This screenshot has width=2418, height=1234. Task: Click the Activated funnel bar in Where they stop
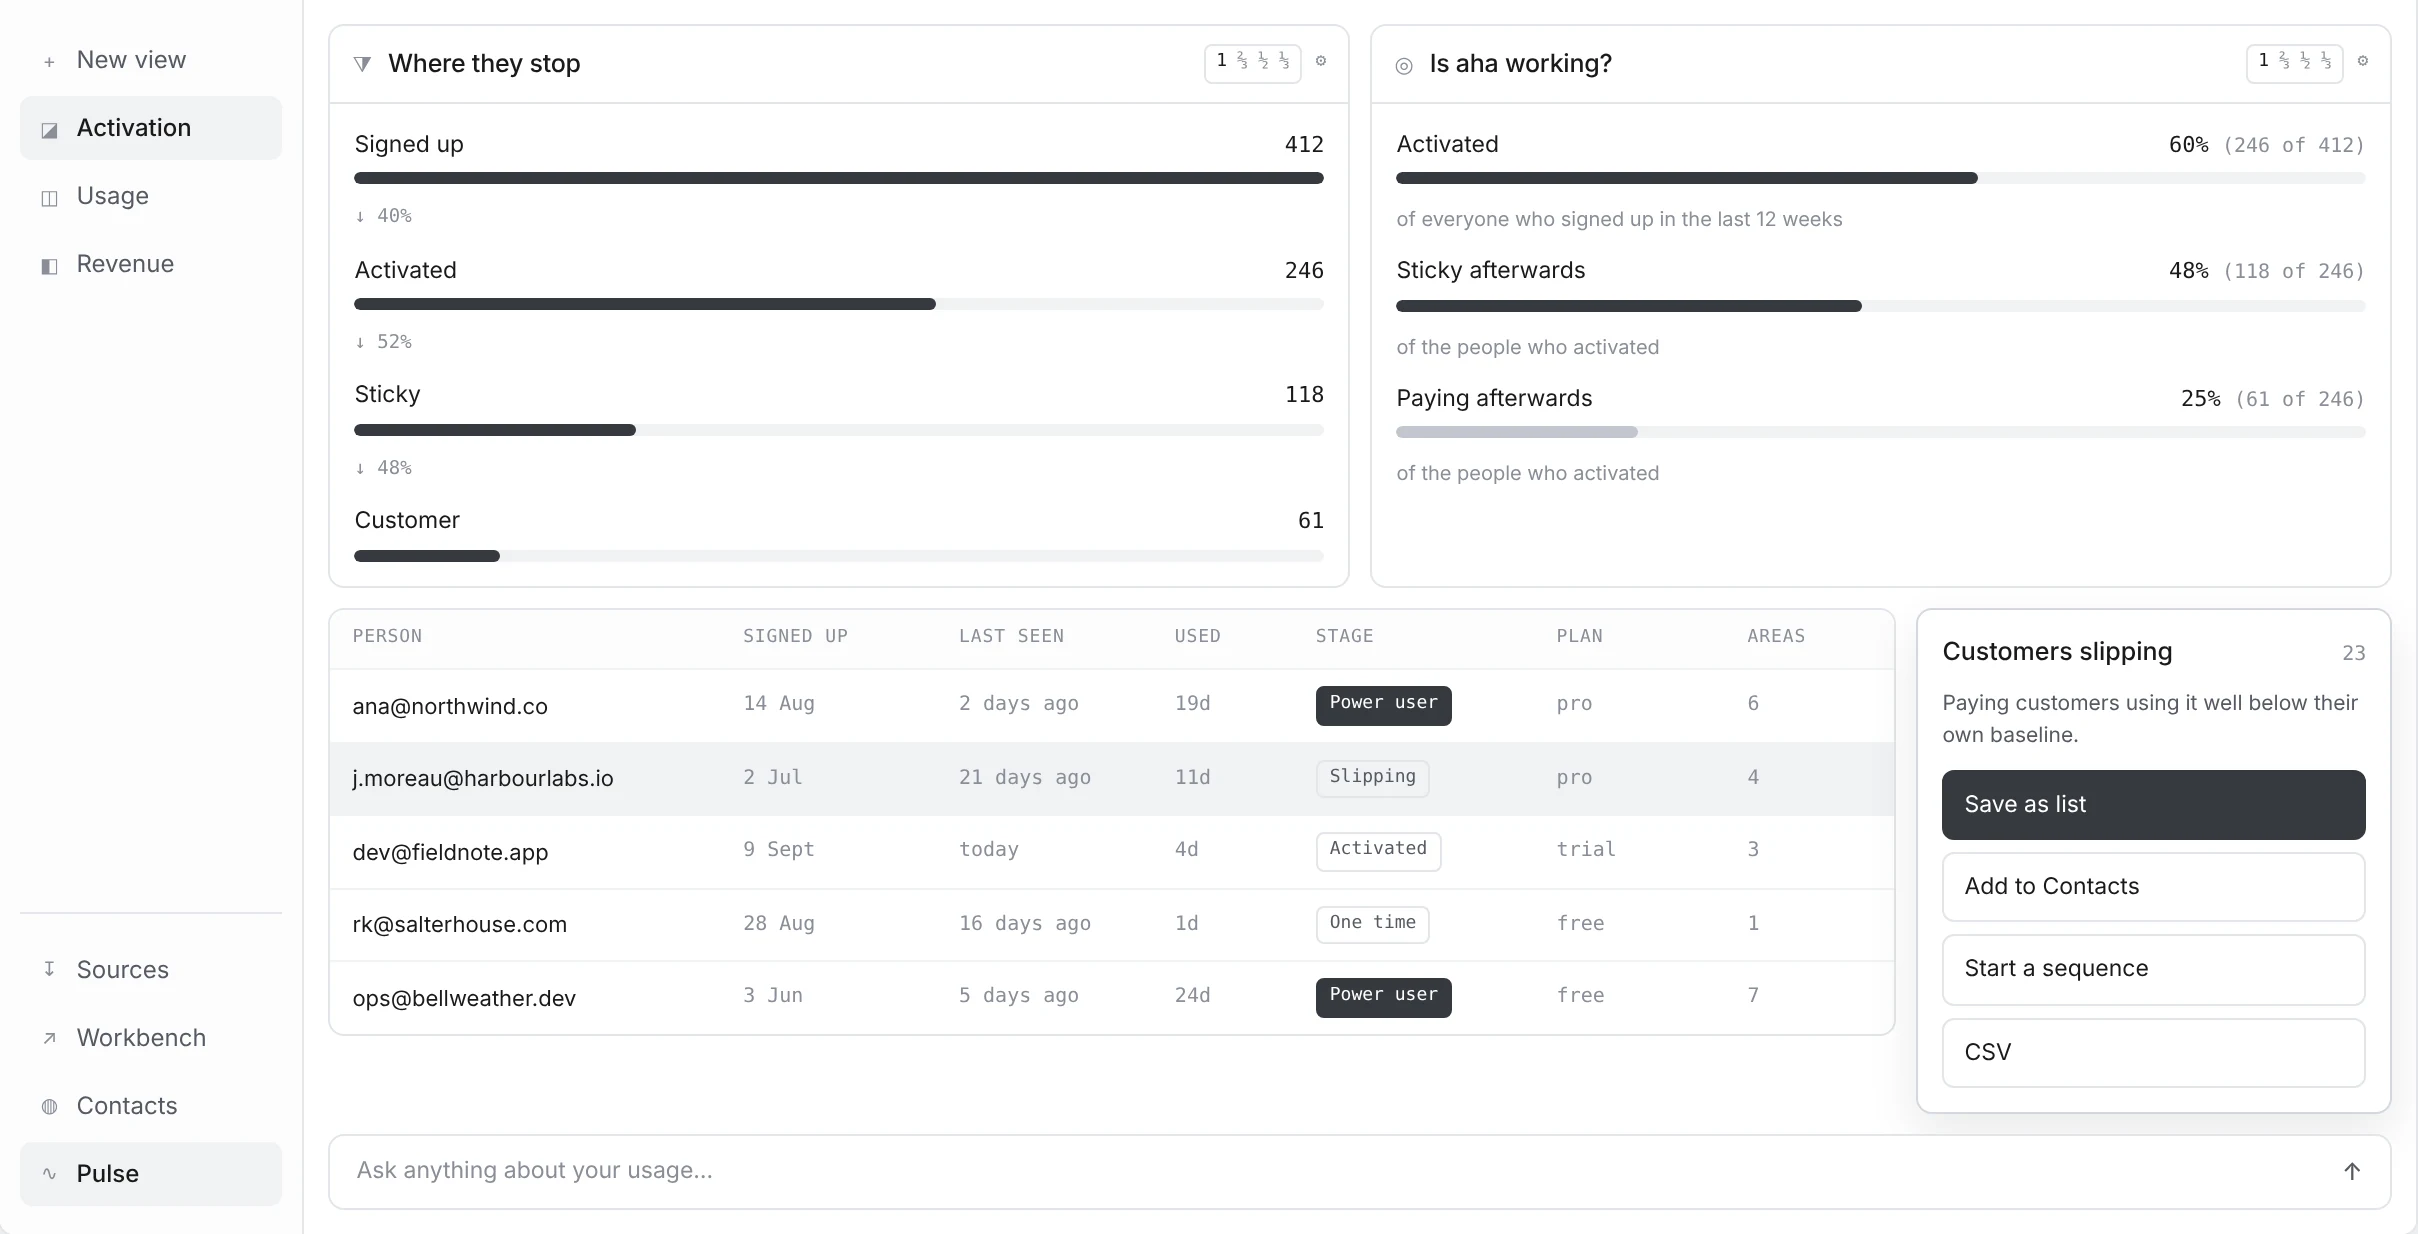[x=838, y=304]
